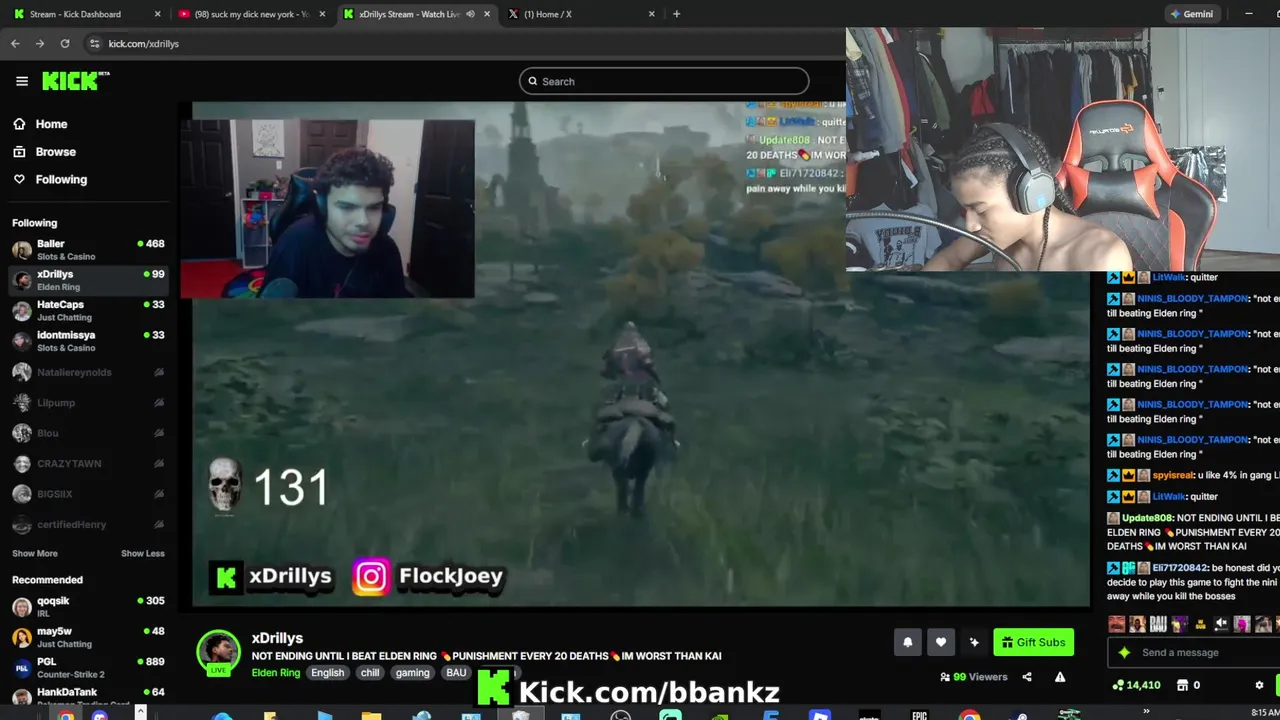Select the English tag
This screenshot has width=1280, height=720.
tap(327, 673)
